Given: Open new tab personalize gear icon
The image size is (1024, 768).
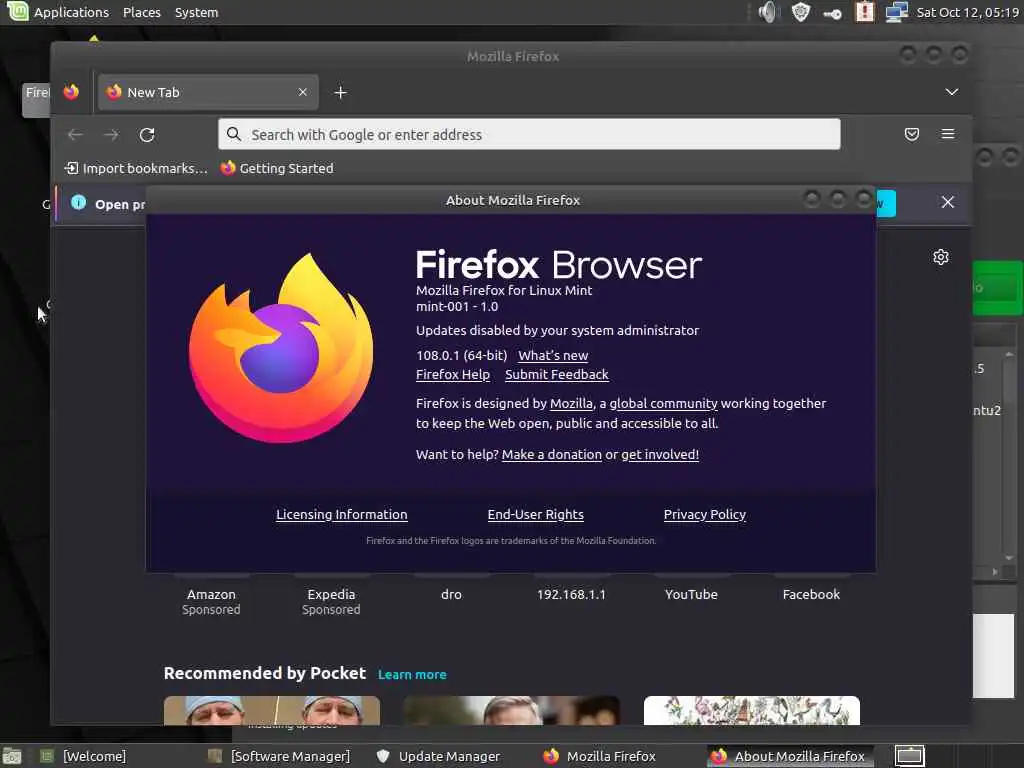Looking at the screenshot, I should [x=941, y=257].
